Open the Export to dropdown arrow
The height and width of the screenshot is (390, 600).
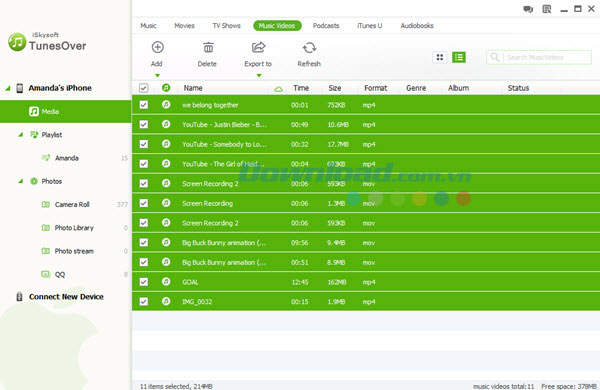[259, 75]
